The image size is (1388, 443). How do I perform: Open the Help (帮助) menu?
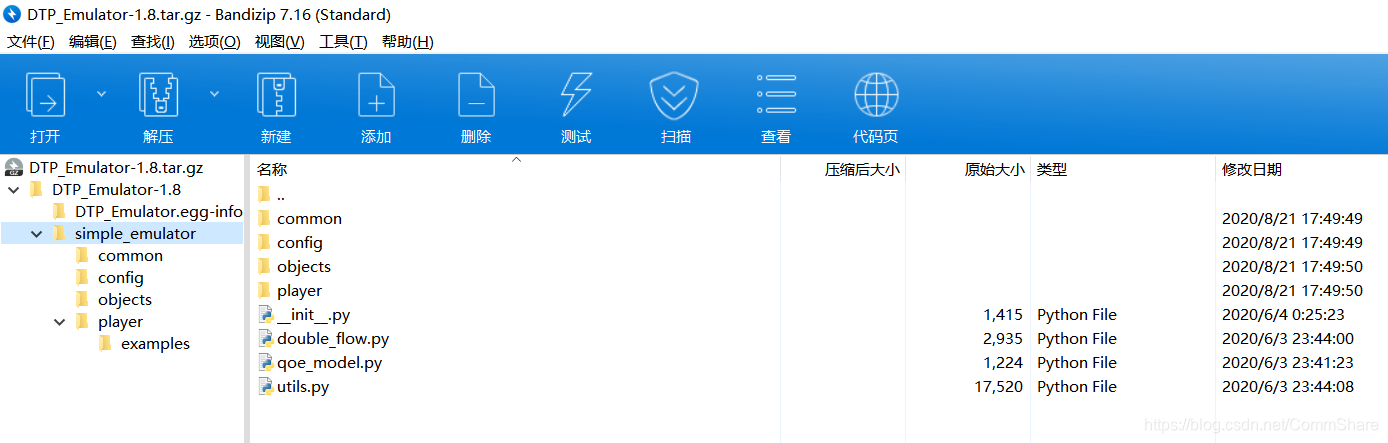pos(408,42)
